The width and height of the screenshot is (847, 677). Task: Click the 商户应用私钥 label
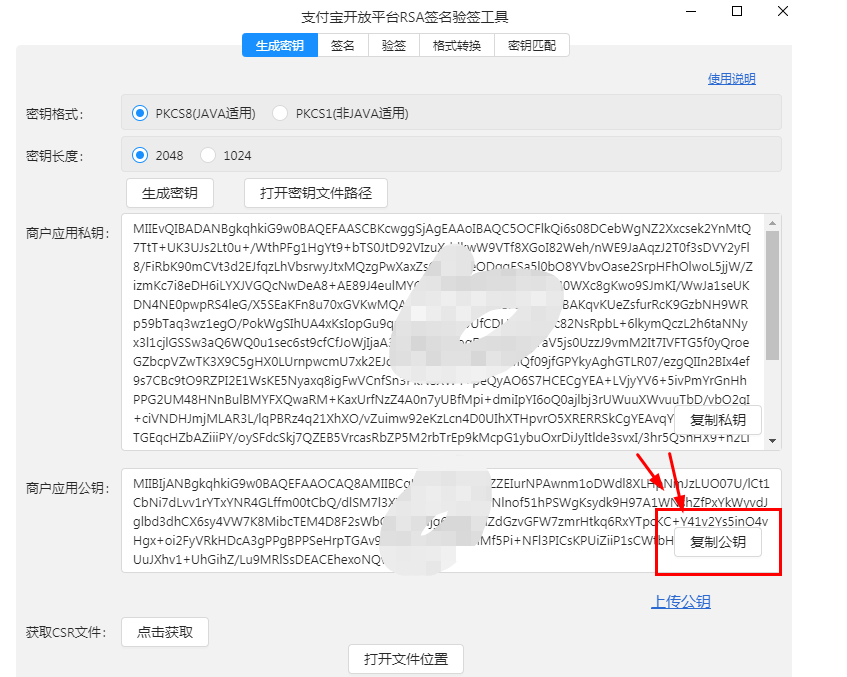point(68,233)
